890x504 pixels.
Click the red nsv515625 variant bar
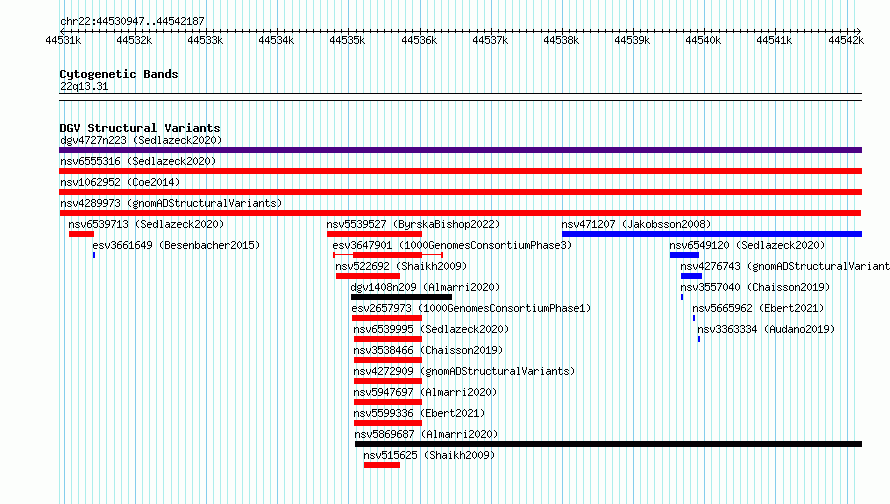click(x=382, y=465)
